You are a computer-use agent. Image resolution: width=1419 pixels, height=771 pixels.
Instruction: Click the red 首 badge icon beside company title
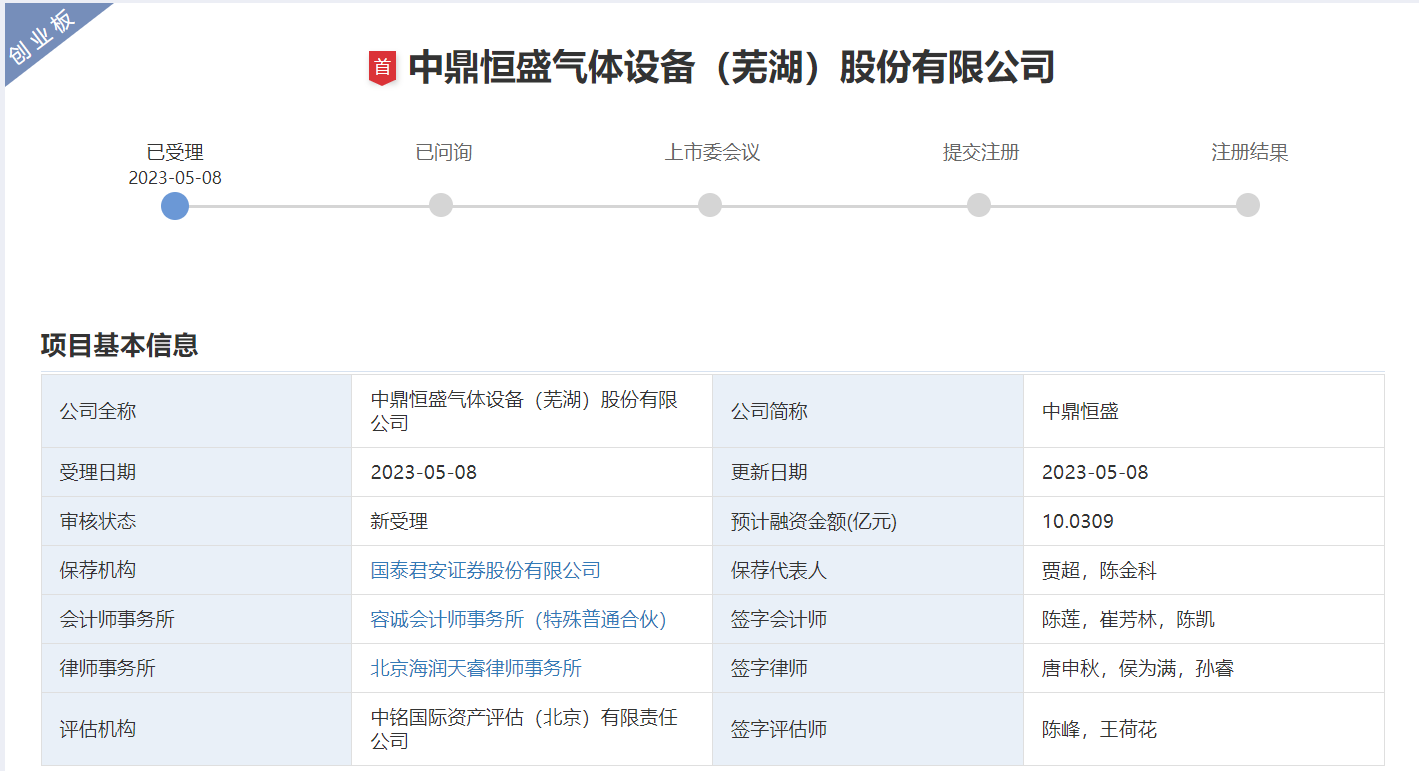[383, 67]
